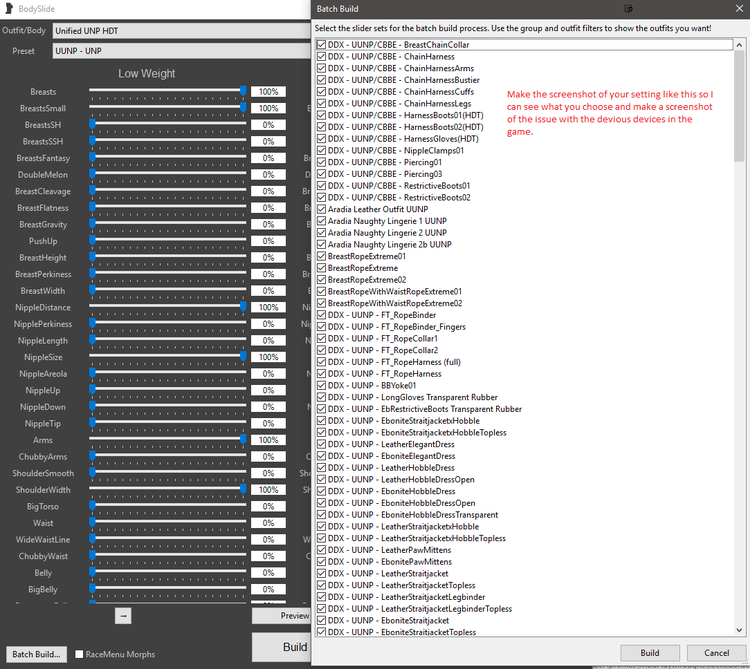750x669 pixels.
Task: Click the ShoulderWidth slider handle
Action: click(243, 489)
